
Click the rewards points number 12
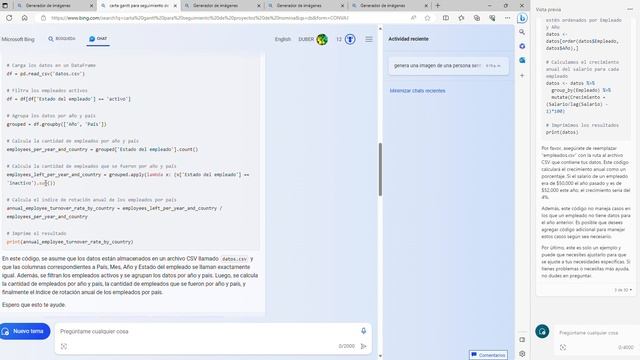pos(339,39)
